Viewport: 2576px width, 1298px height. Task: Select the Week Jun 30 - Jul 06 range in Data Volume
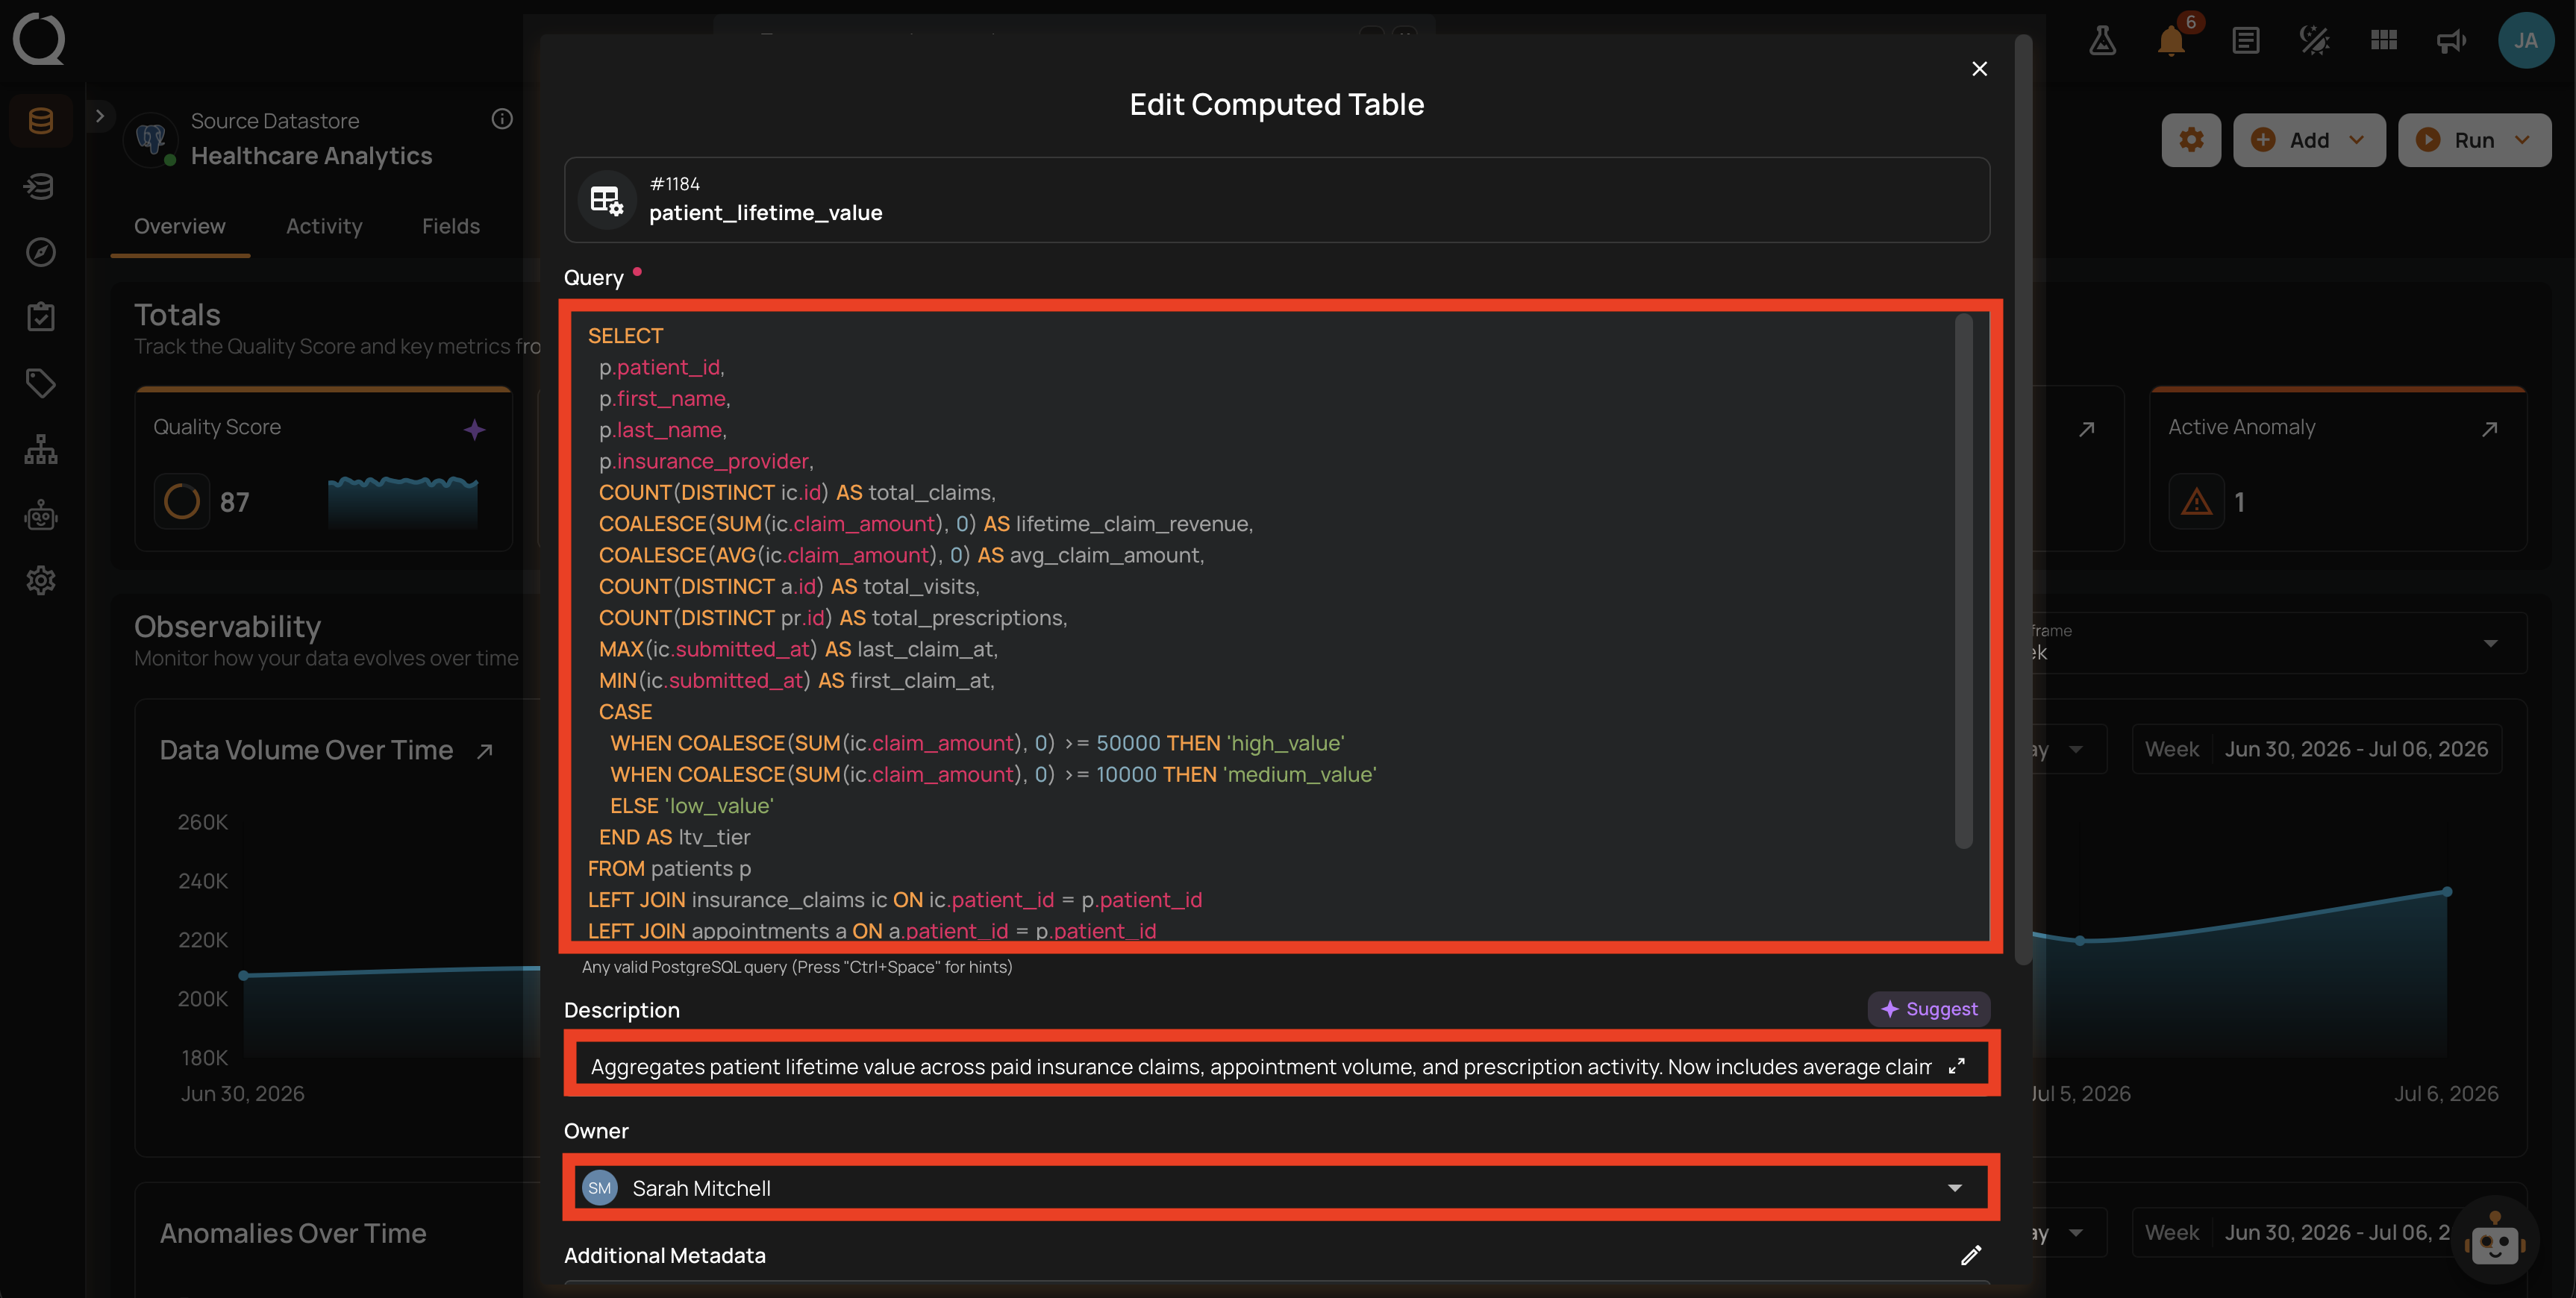tap(2316, 749)
